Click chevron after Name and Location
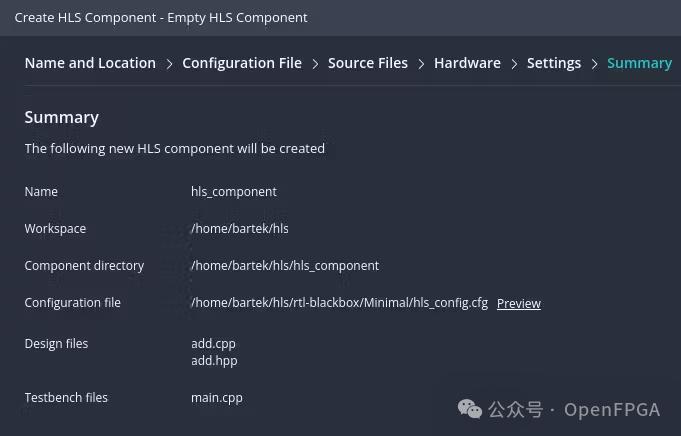681x436 pixels. pyautogui.click(x=169, y=64)
